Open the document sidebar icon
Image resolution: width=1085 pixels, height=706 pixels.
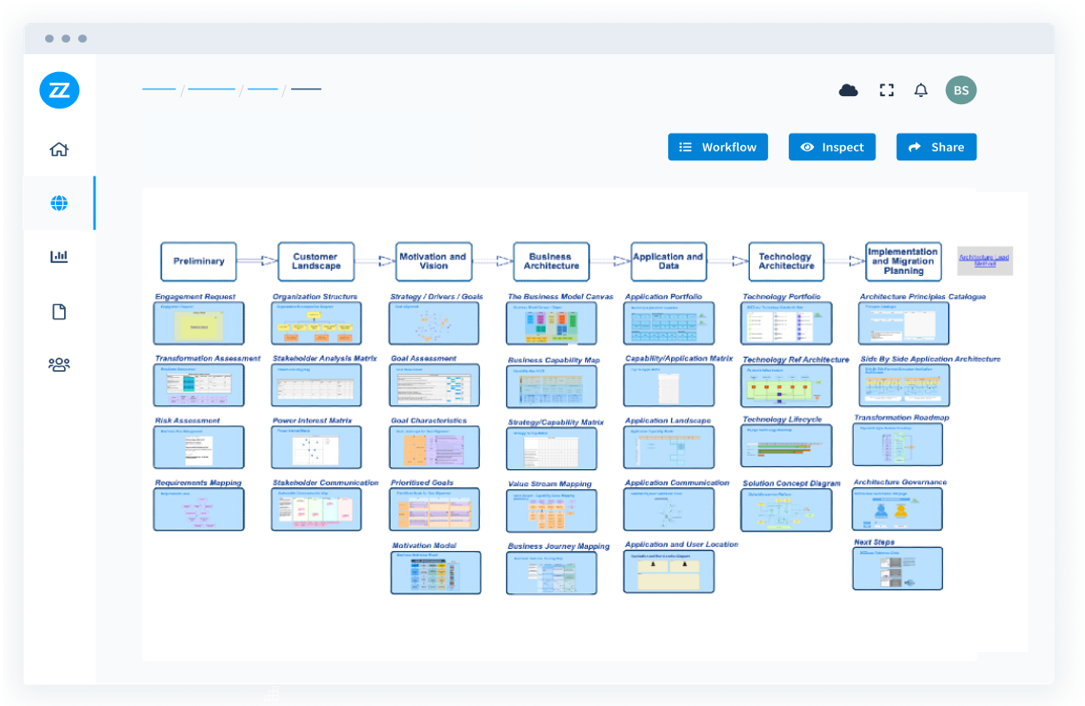tap(59, 311)
